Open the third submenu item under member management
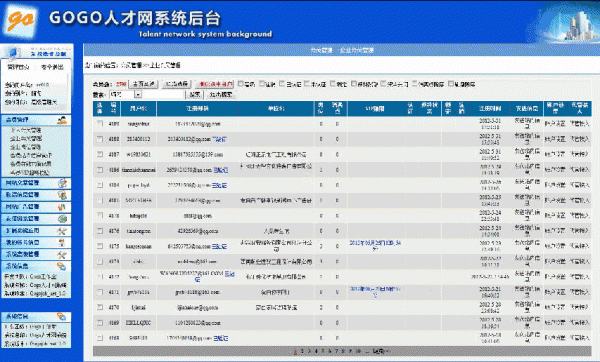This screenshot has width=600, height=362. click(25, 147)
